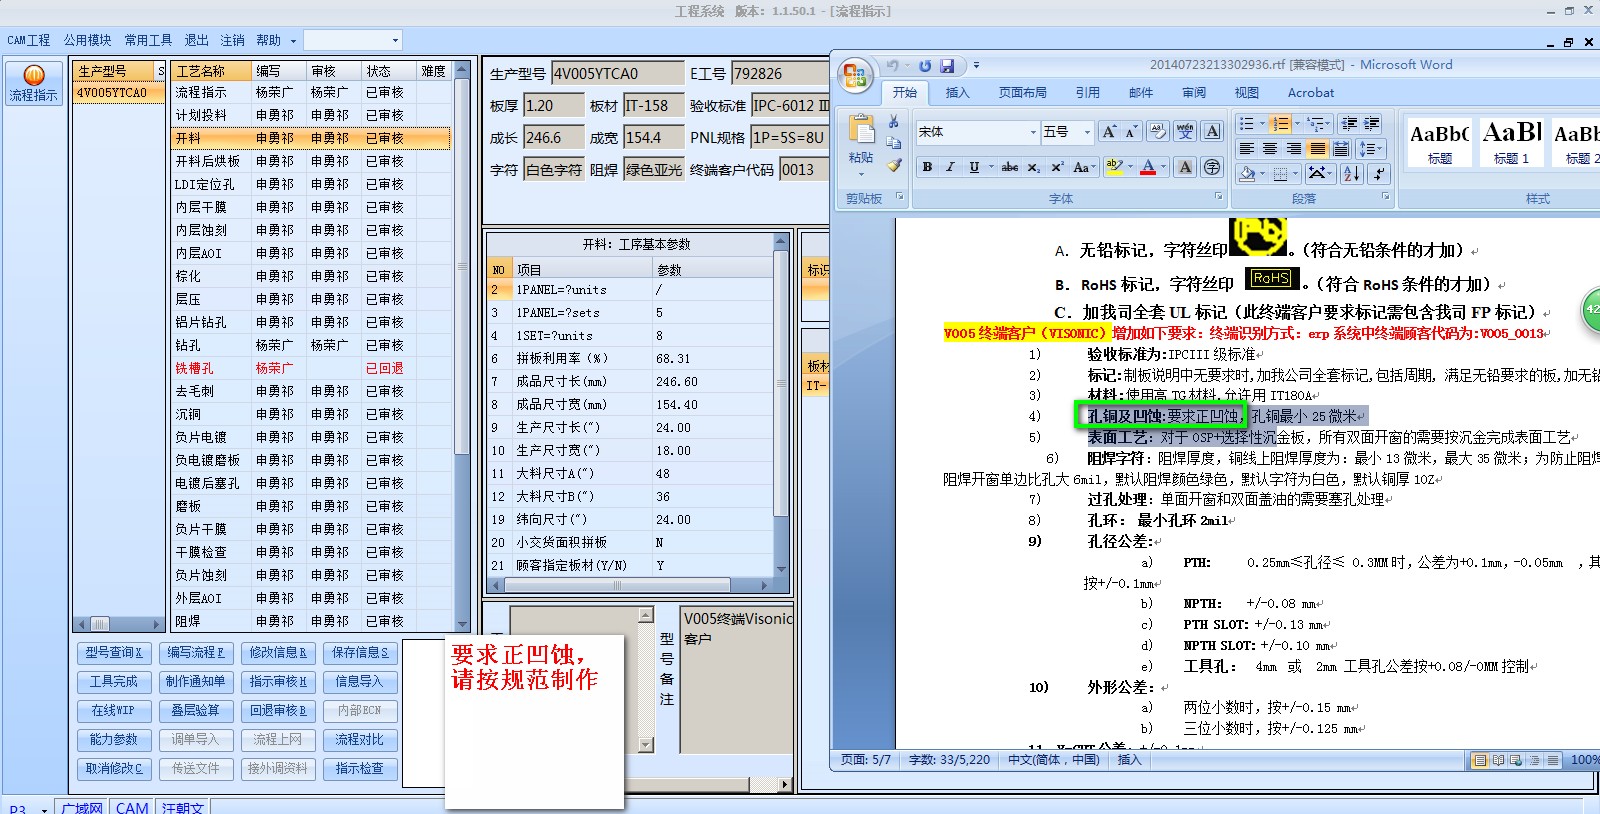Click the 取消修改C button

[114, 768]
